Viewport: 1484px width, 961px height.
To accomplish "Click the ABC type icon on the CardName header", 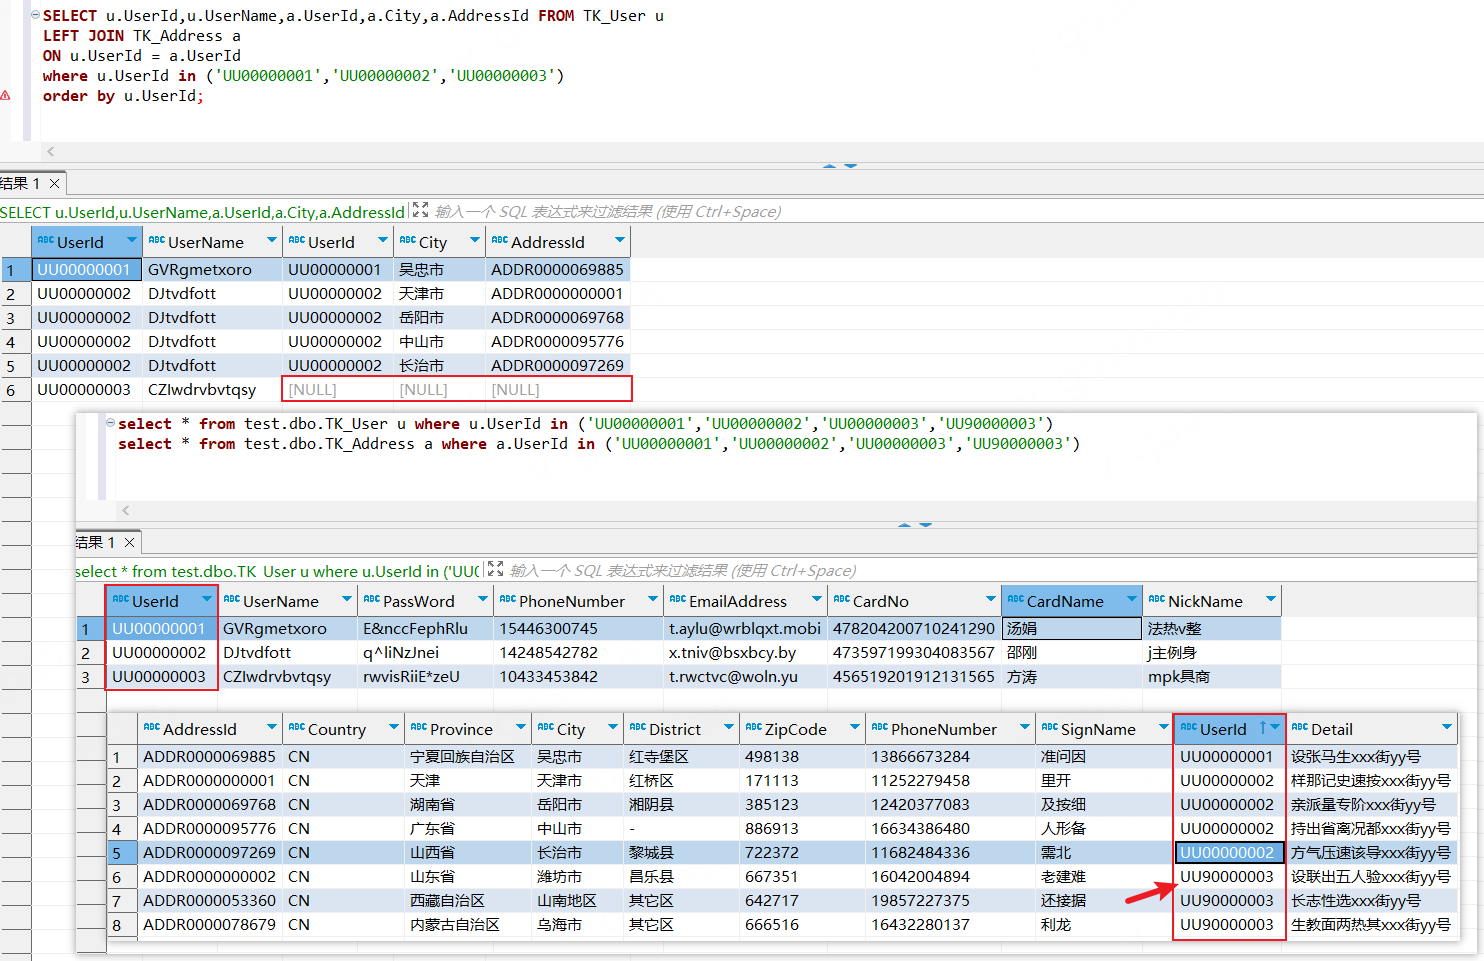I will pyautogui.click(x=1015, y=600).
